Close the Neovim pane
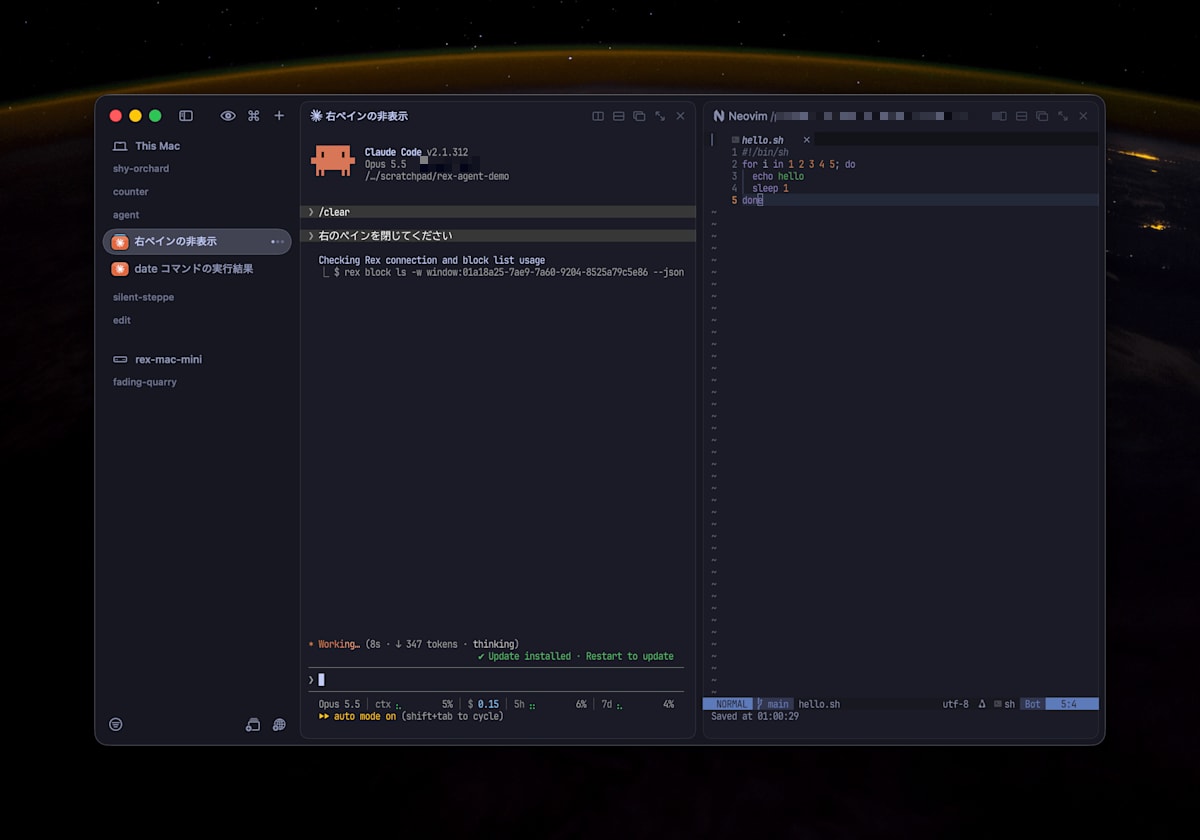1200x840 pixels. 1083,116
